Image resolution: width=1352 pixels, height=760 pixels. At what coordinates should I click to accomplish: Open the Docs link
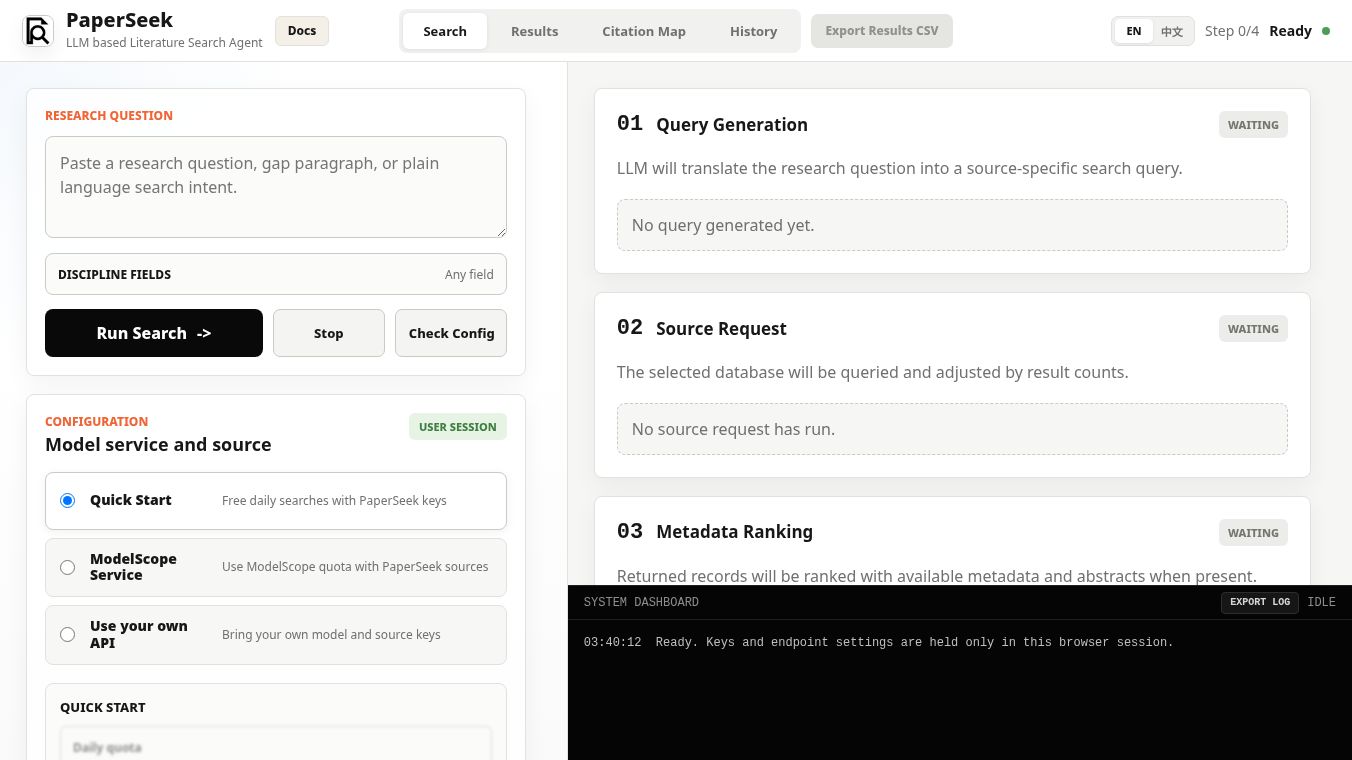click(x=302, y=31)
